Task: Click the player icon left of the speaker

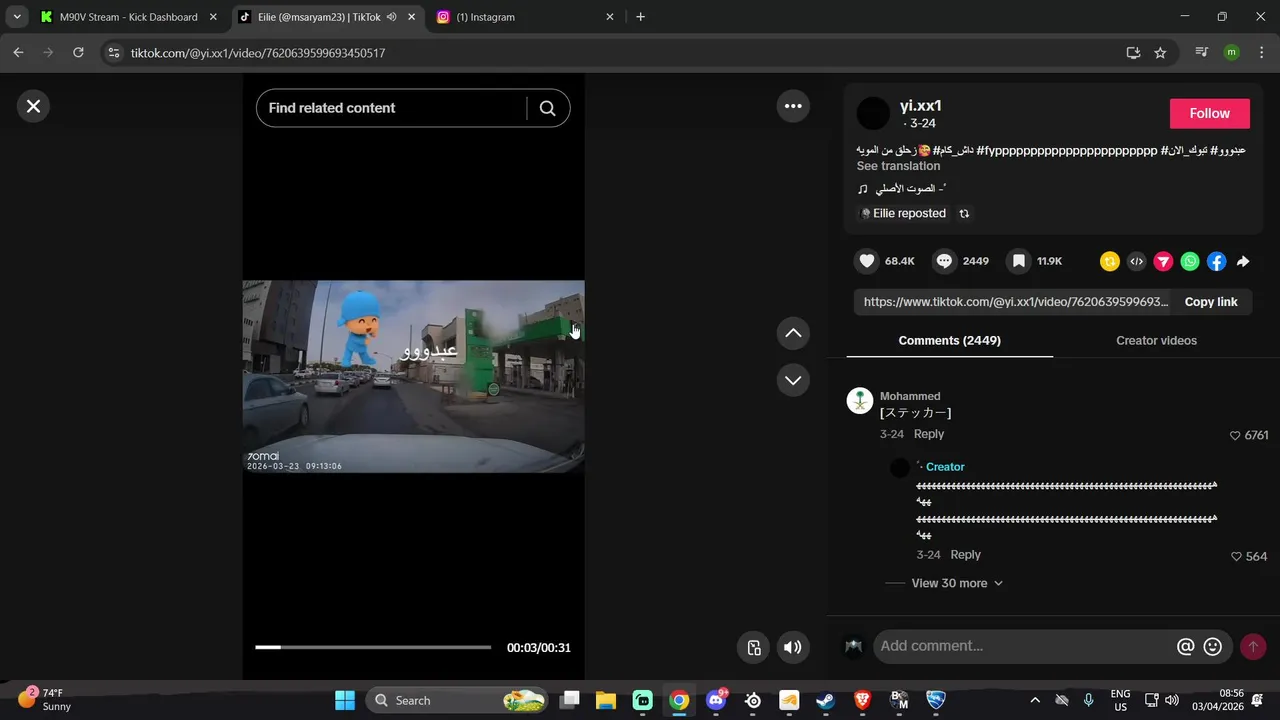Action: click(x=755, y=647)
